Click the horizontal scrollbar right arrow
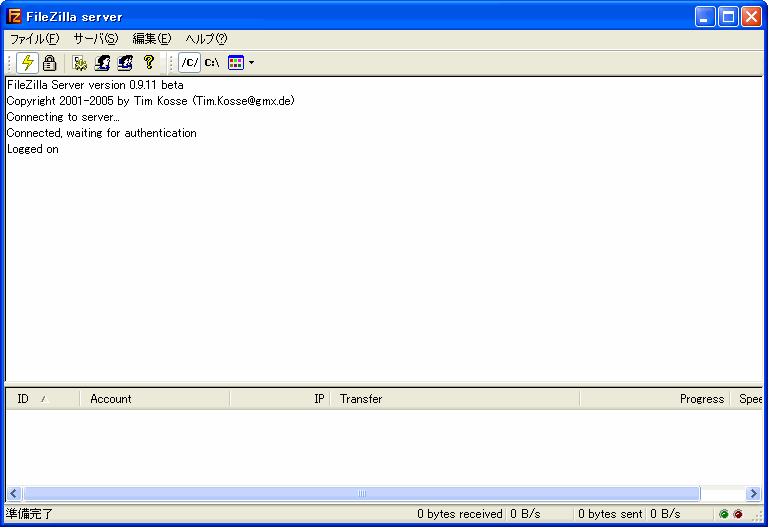The height and width of the screenshot is (527, 768). [753, 493]
